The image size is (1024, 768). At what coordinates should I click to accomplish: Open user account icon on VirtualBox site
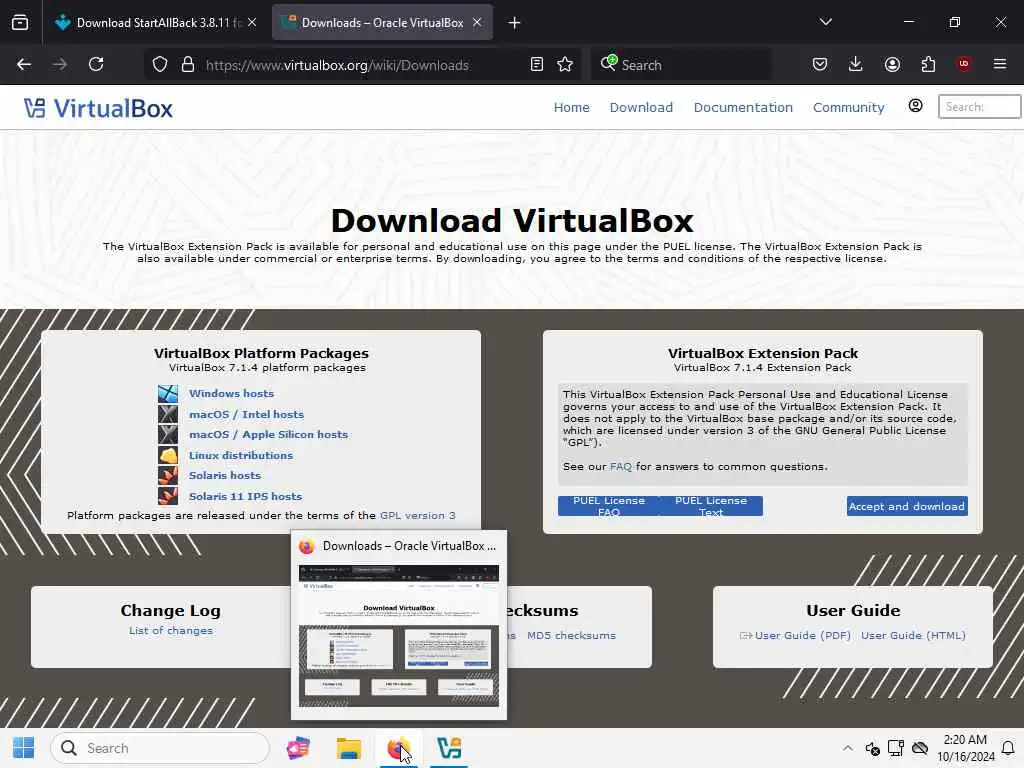(916, 106)
